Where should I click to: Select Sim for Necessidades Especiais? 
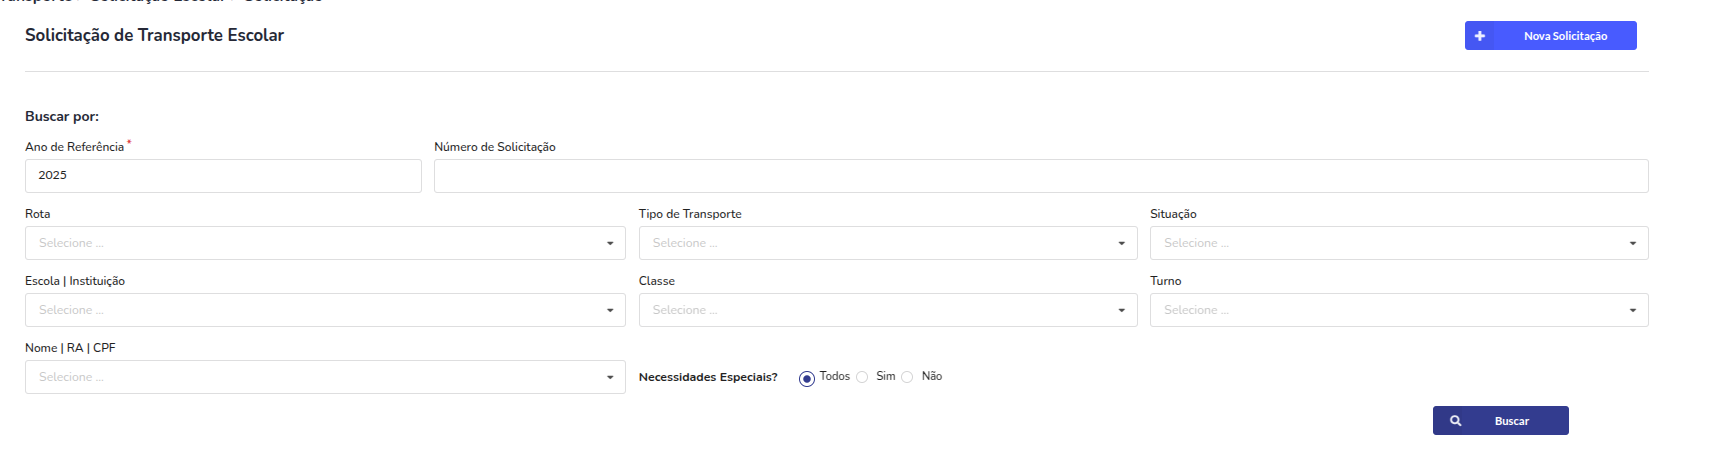[x=862, y=377]
